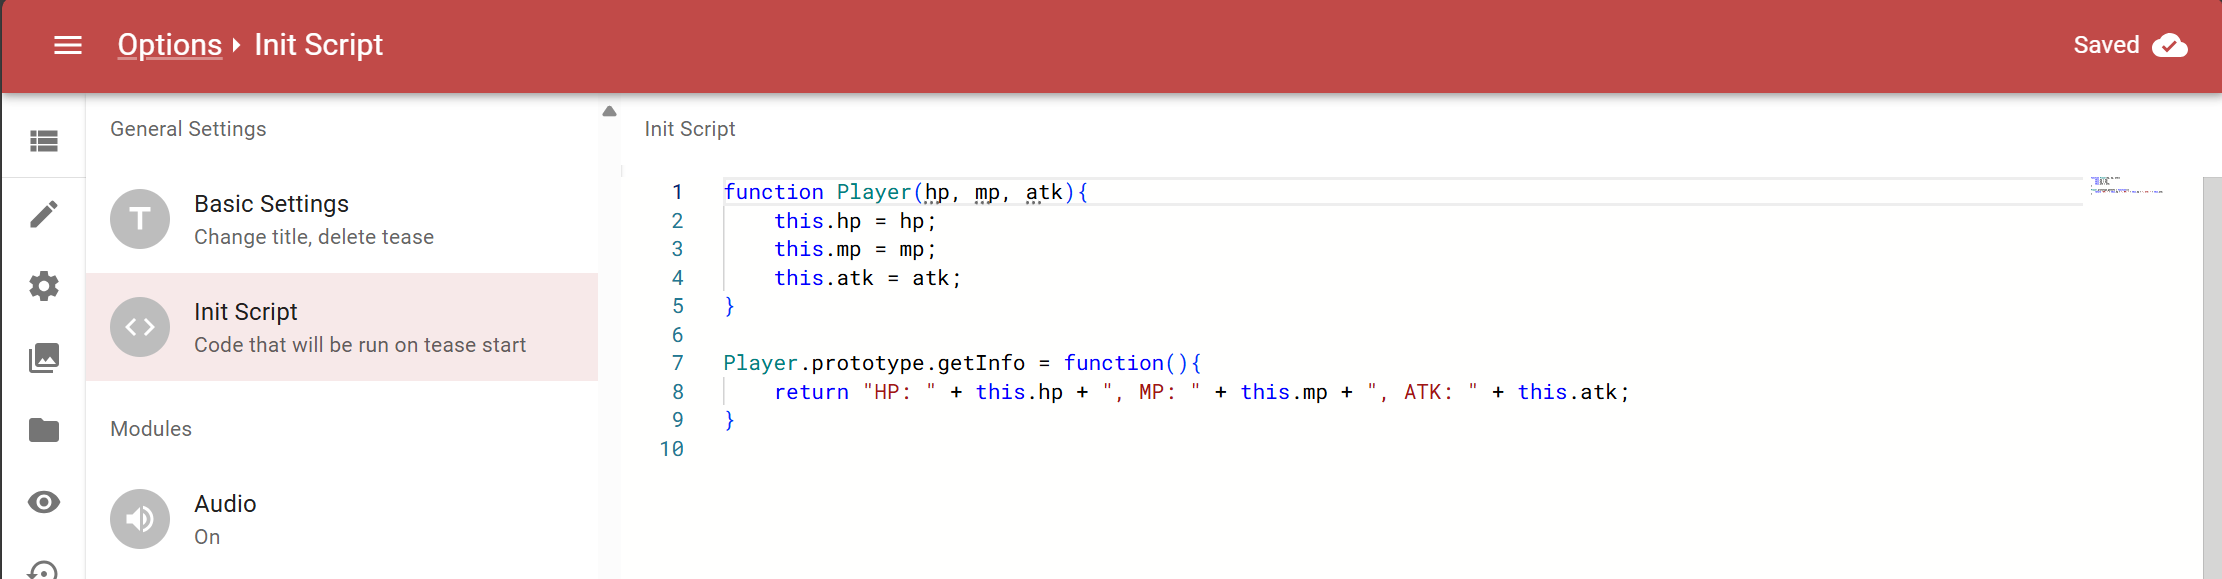Image resolution: width=2222 pixels, height=579 pixels.
Task: Toggle the Audio module speaker icon
Action: tap(140, 519)
